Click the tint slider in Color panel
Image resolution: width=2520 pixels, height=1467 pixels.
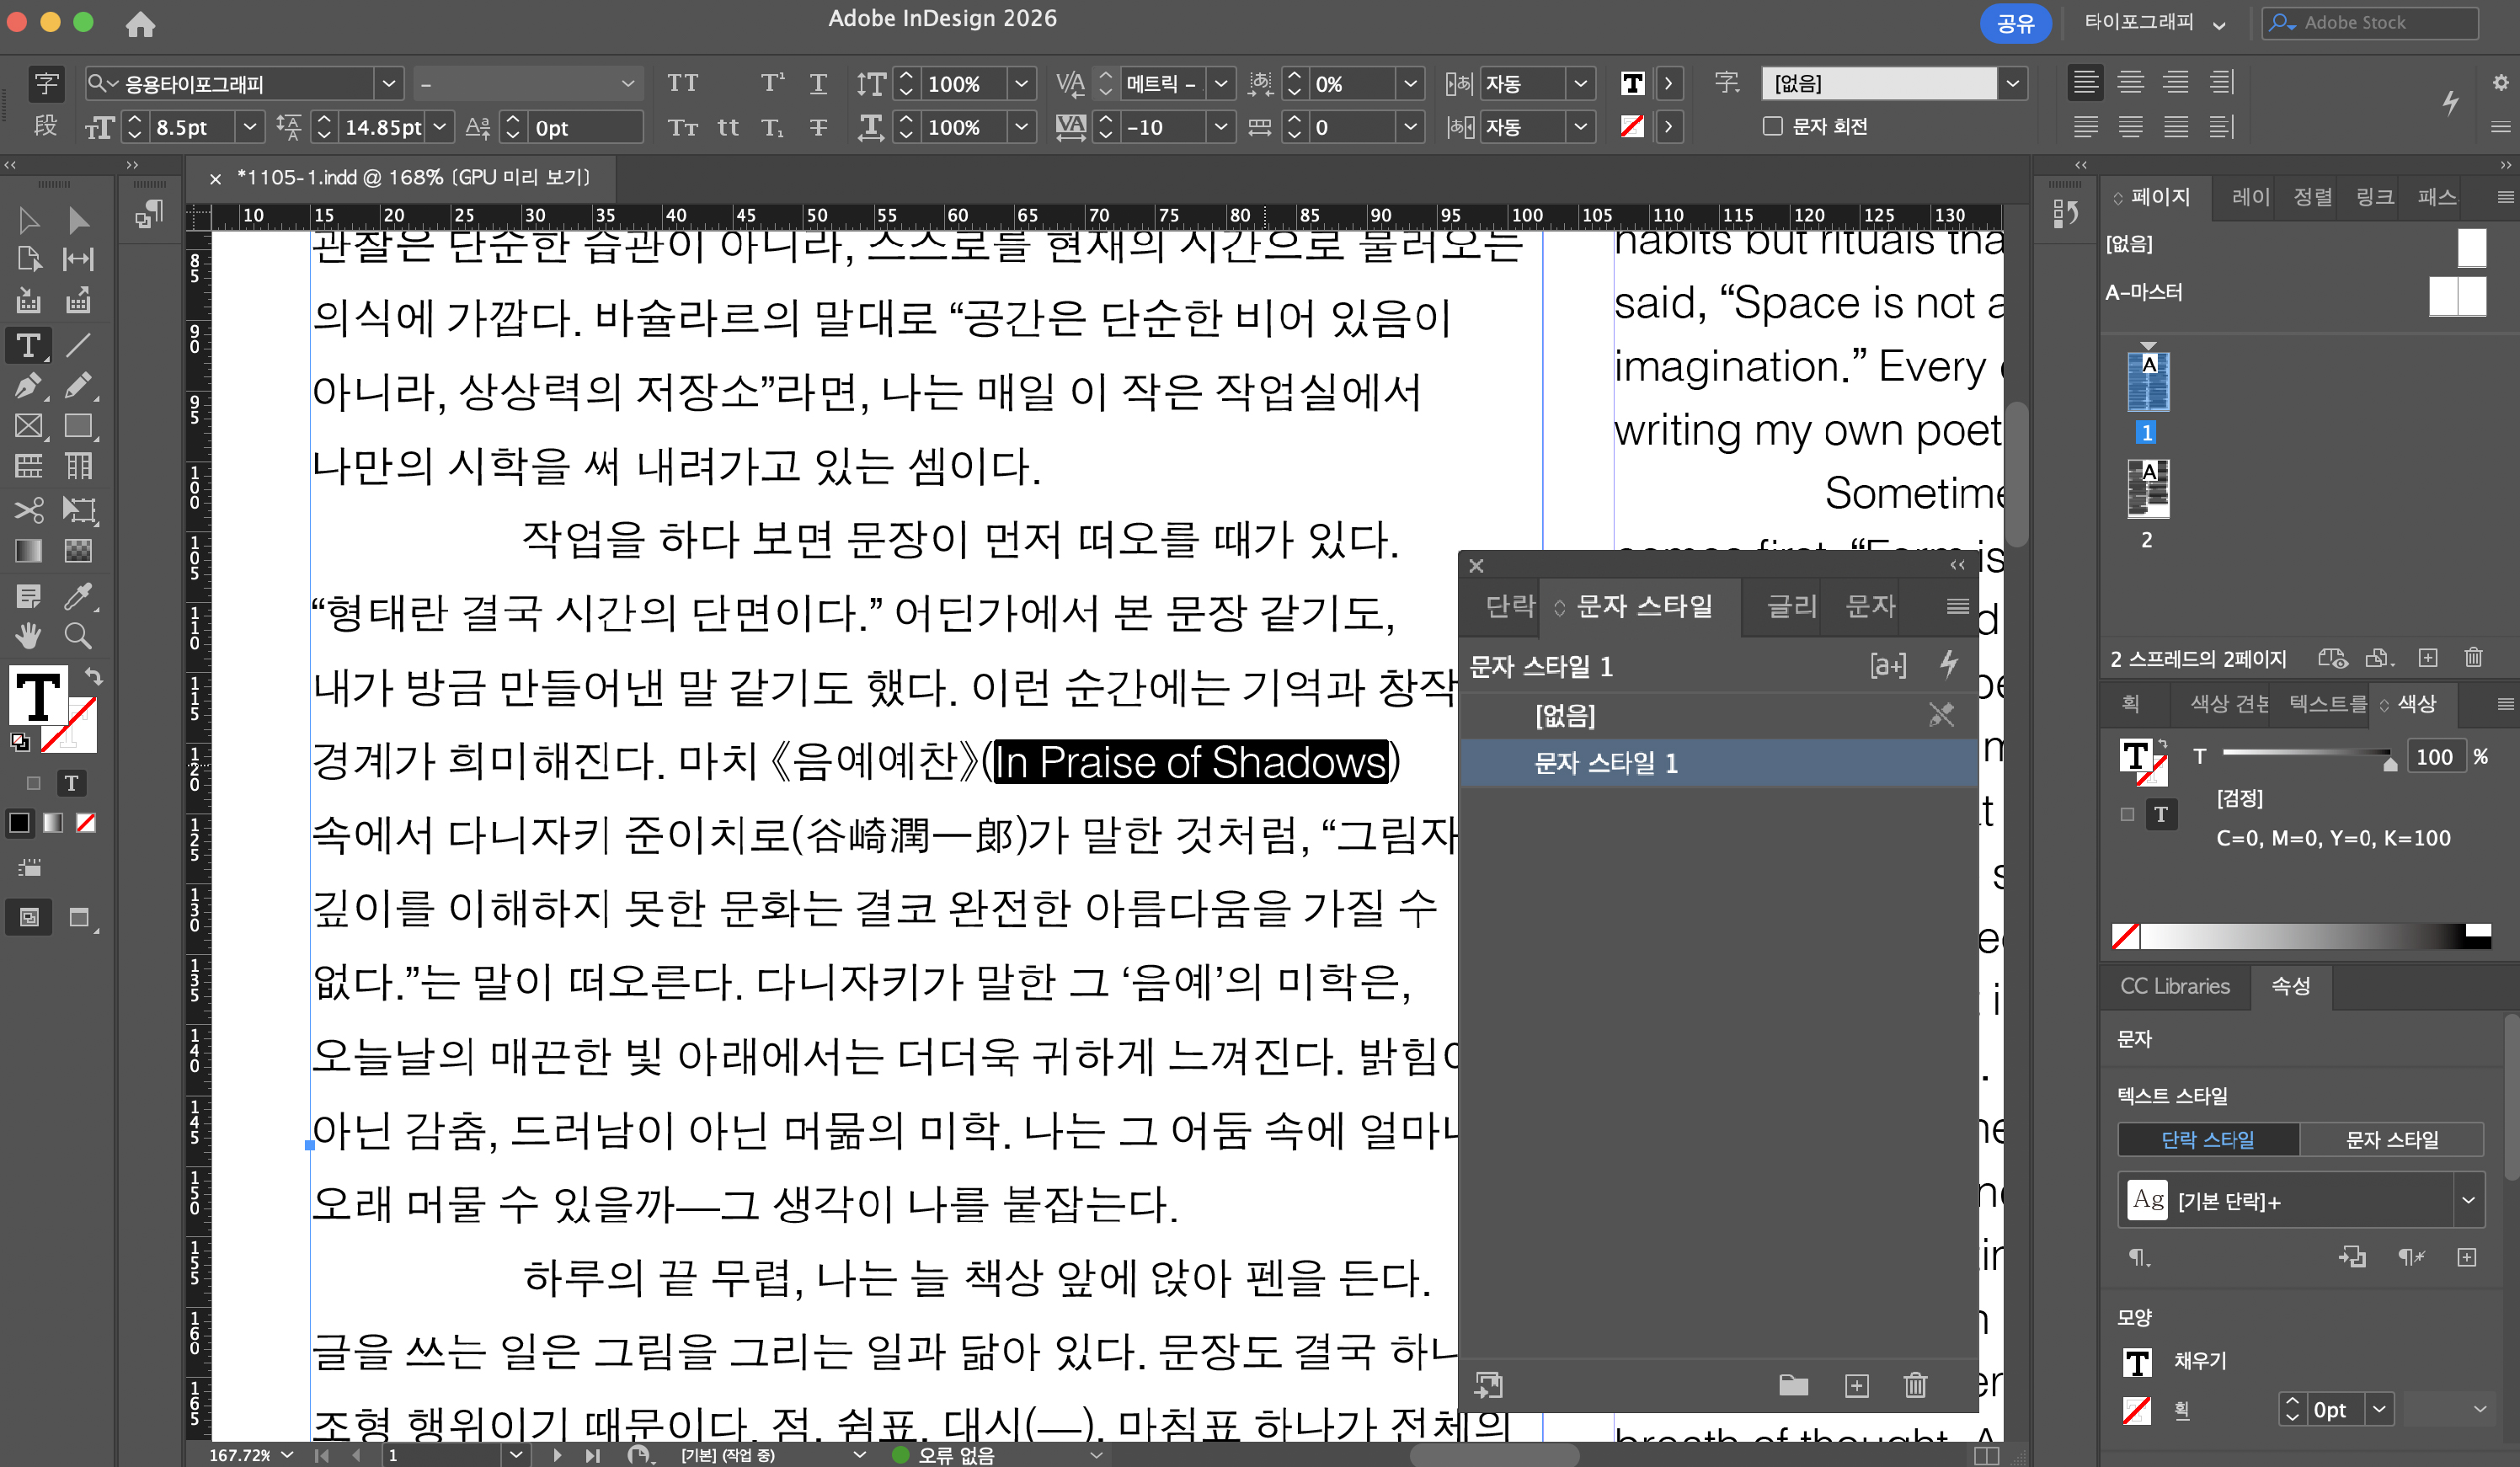point(2305,752)
